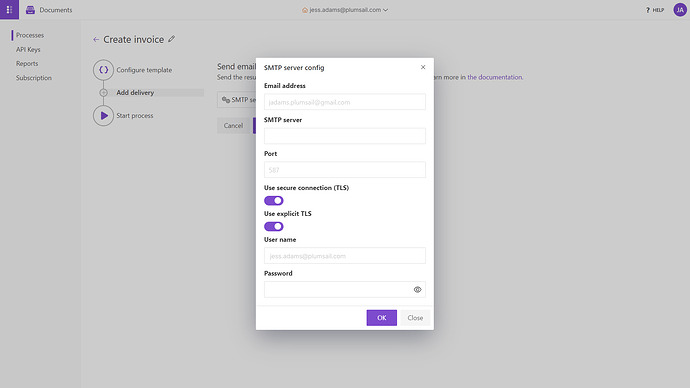Open the app launcher grid icon
This screenshot has width=690, height=388.
pyautogui.click(x=9, y=10)
